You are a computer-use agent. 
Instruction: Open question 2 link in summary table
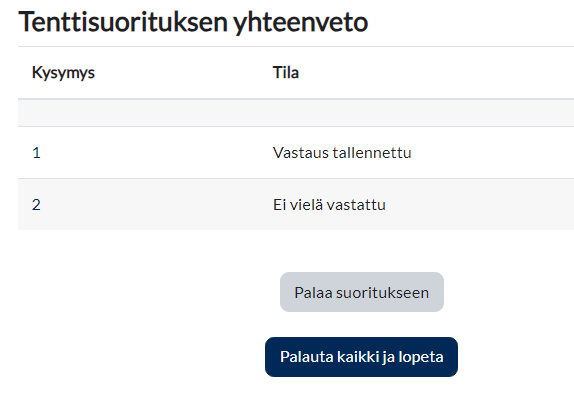[x=36, y=205]
